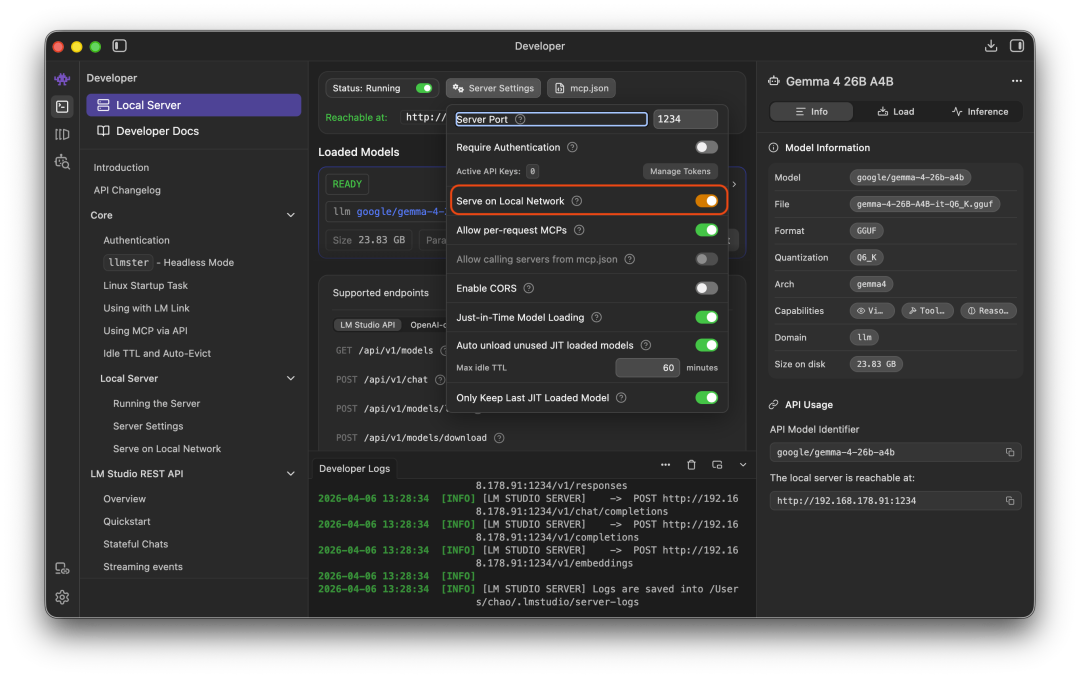The width and height of the screenshot is (1080, 678).
Task: Collapse the Local Server docs subsection
Action: click(x=291, y=379)
